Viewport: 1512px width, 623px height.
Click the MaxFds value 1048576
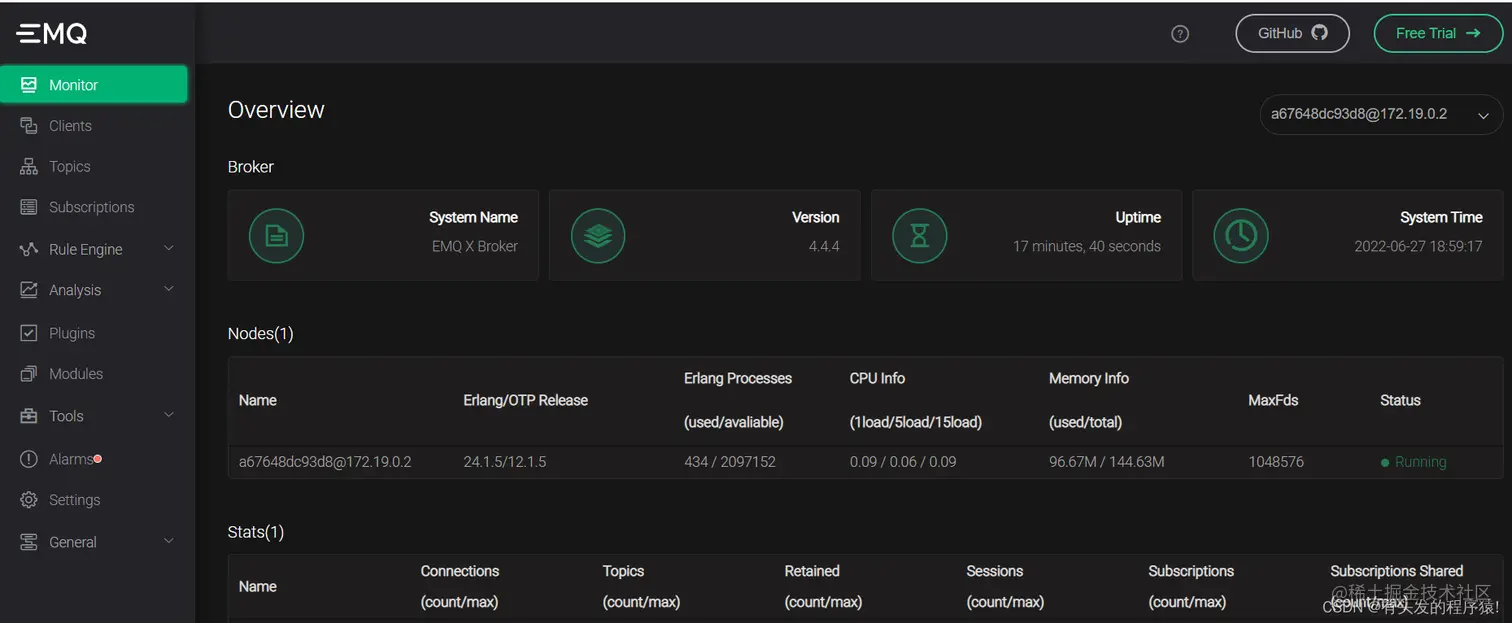pyautogui.click(x=1276, y=462)
